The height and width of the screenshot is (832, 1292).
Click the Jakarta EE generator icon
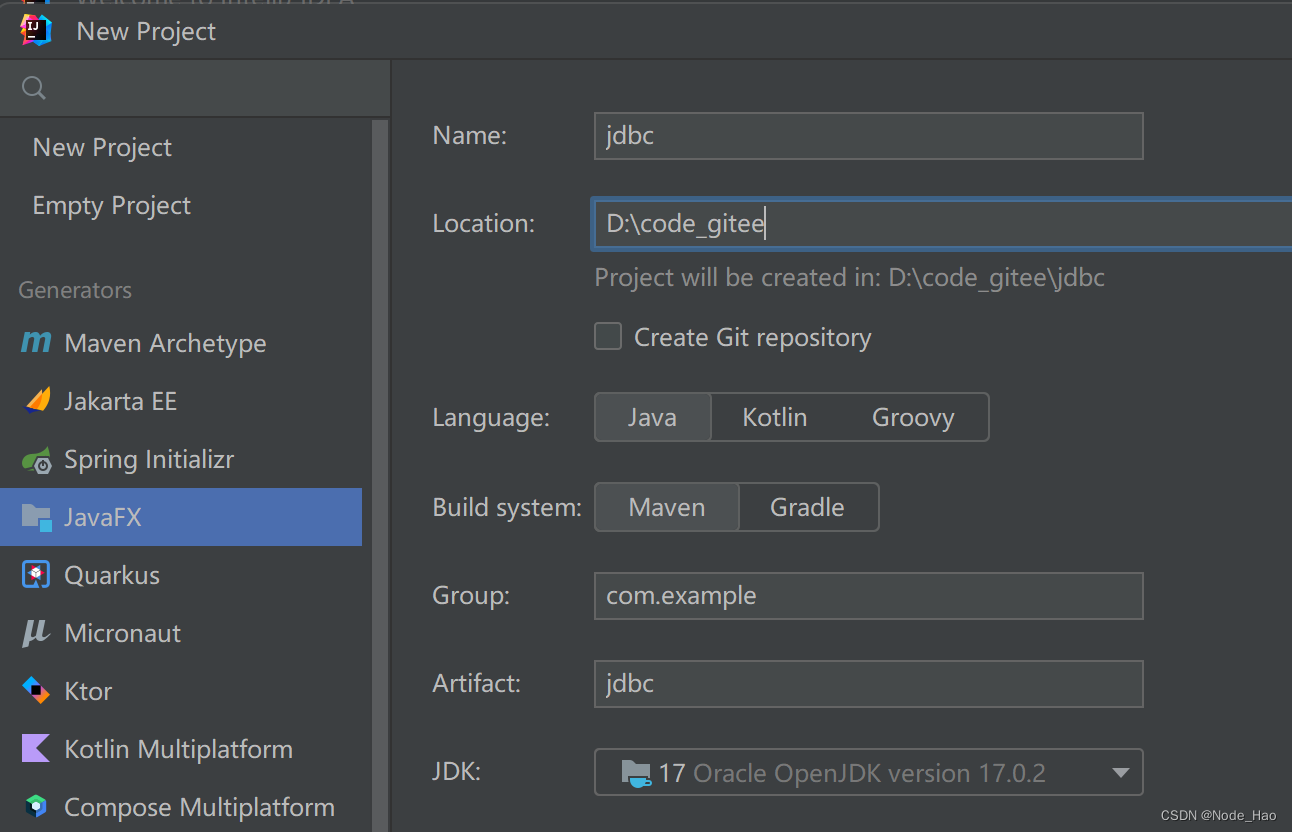tap(37, 401)
